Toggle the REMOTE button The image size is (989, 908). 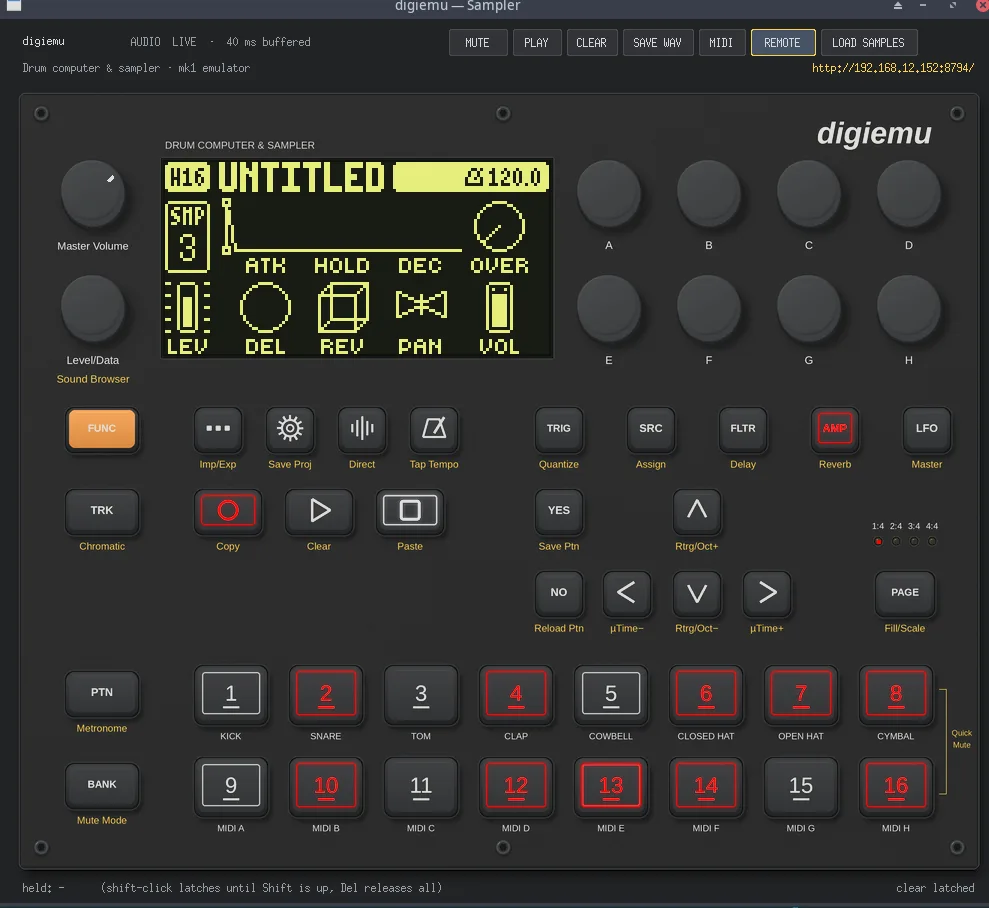782,43
